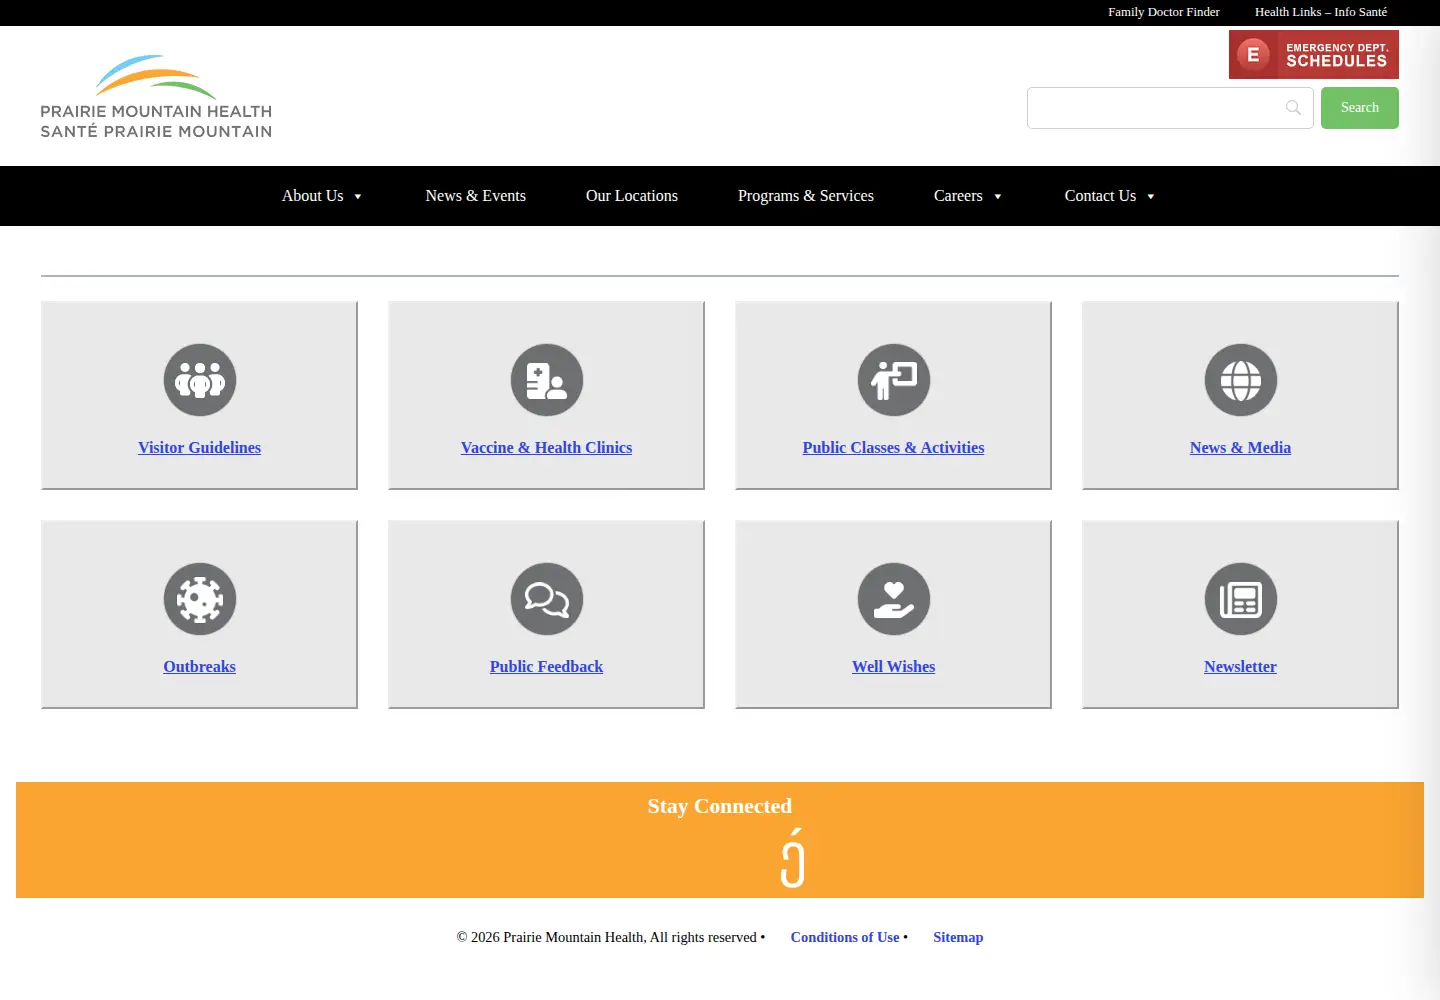The height and width of the screenshot is (1000, 1440).
Task: Click the Public Feedback chat bubbles icon
Action: coord(547,599)
